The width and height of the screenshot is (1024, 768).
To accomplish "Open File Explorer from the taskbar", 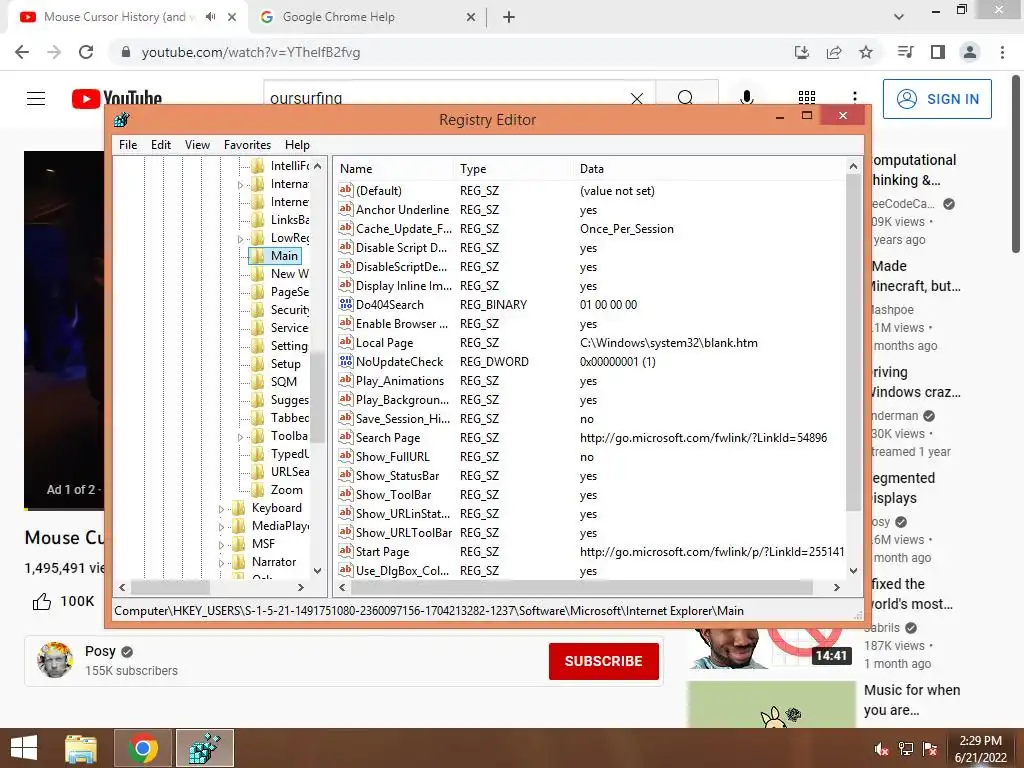I will coord(81,748).
